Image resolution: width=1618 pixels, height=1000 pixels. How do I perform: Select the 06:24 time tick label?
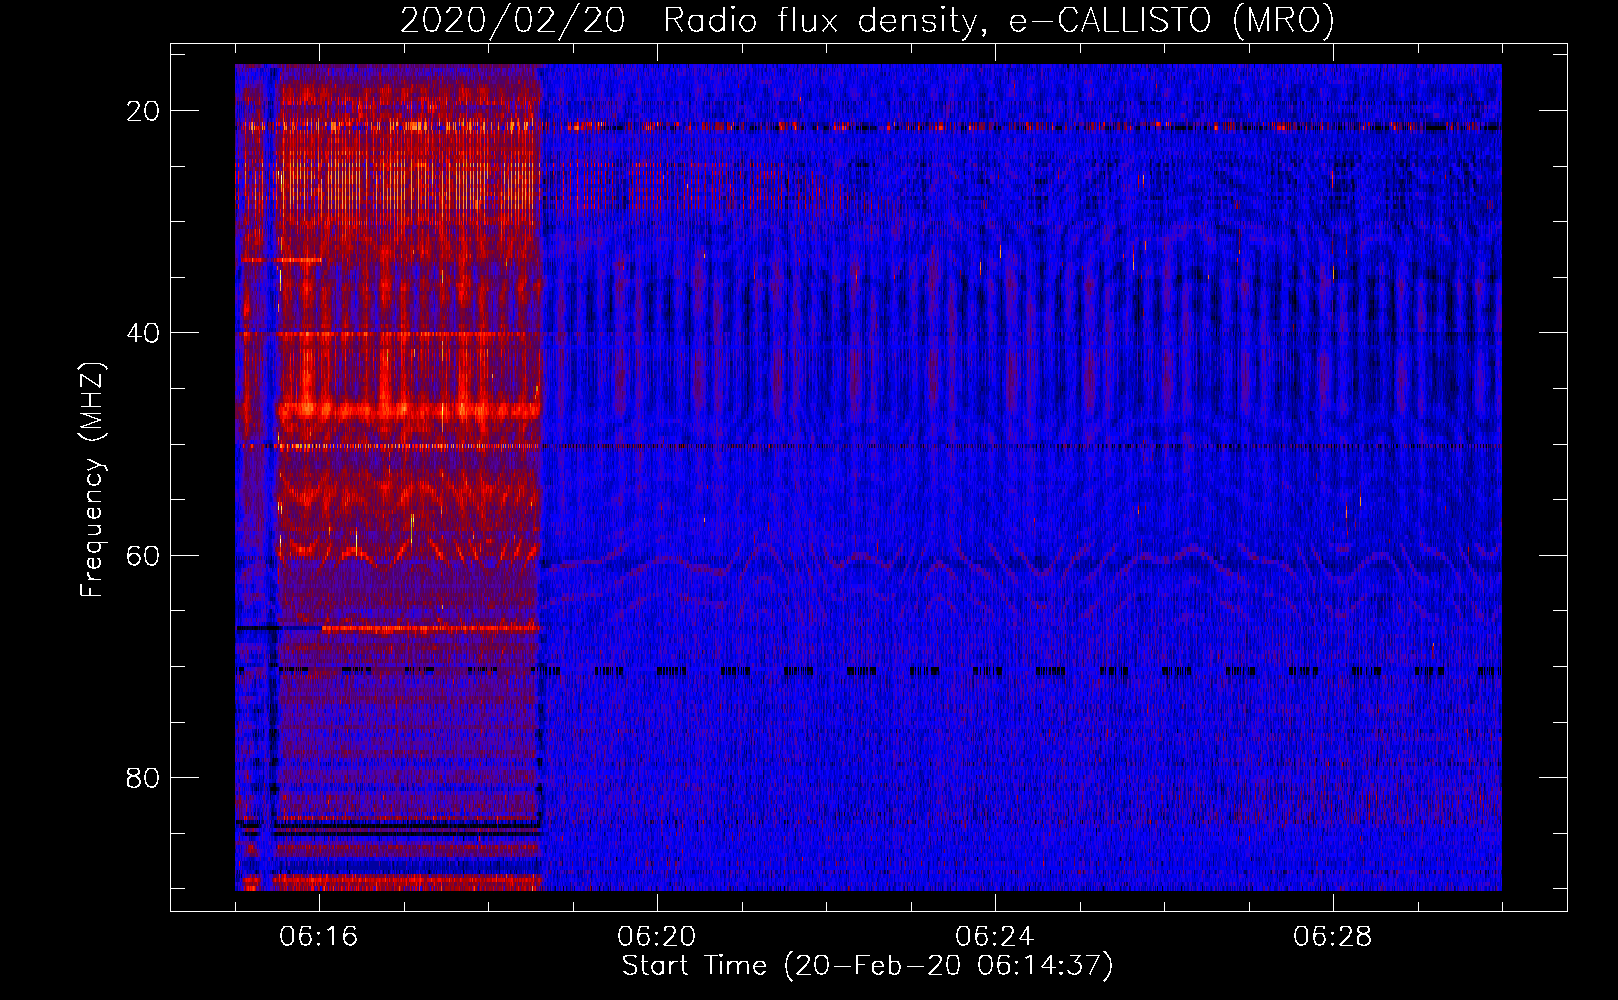click(x=995, y=936)
